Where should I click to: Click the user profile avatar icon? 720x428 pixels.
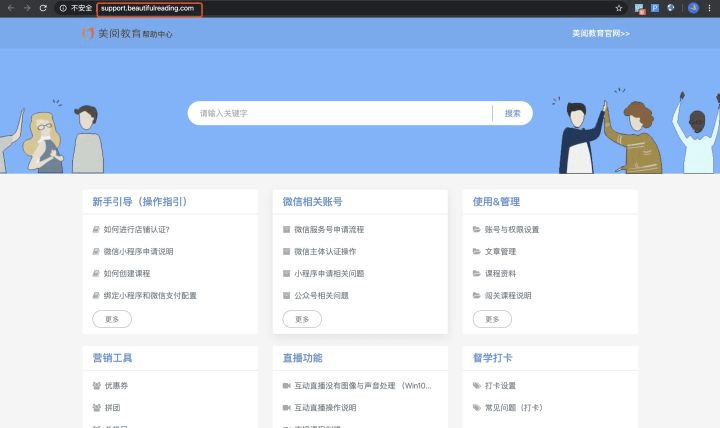click(693, 8)
